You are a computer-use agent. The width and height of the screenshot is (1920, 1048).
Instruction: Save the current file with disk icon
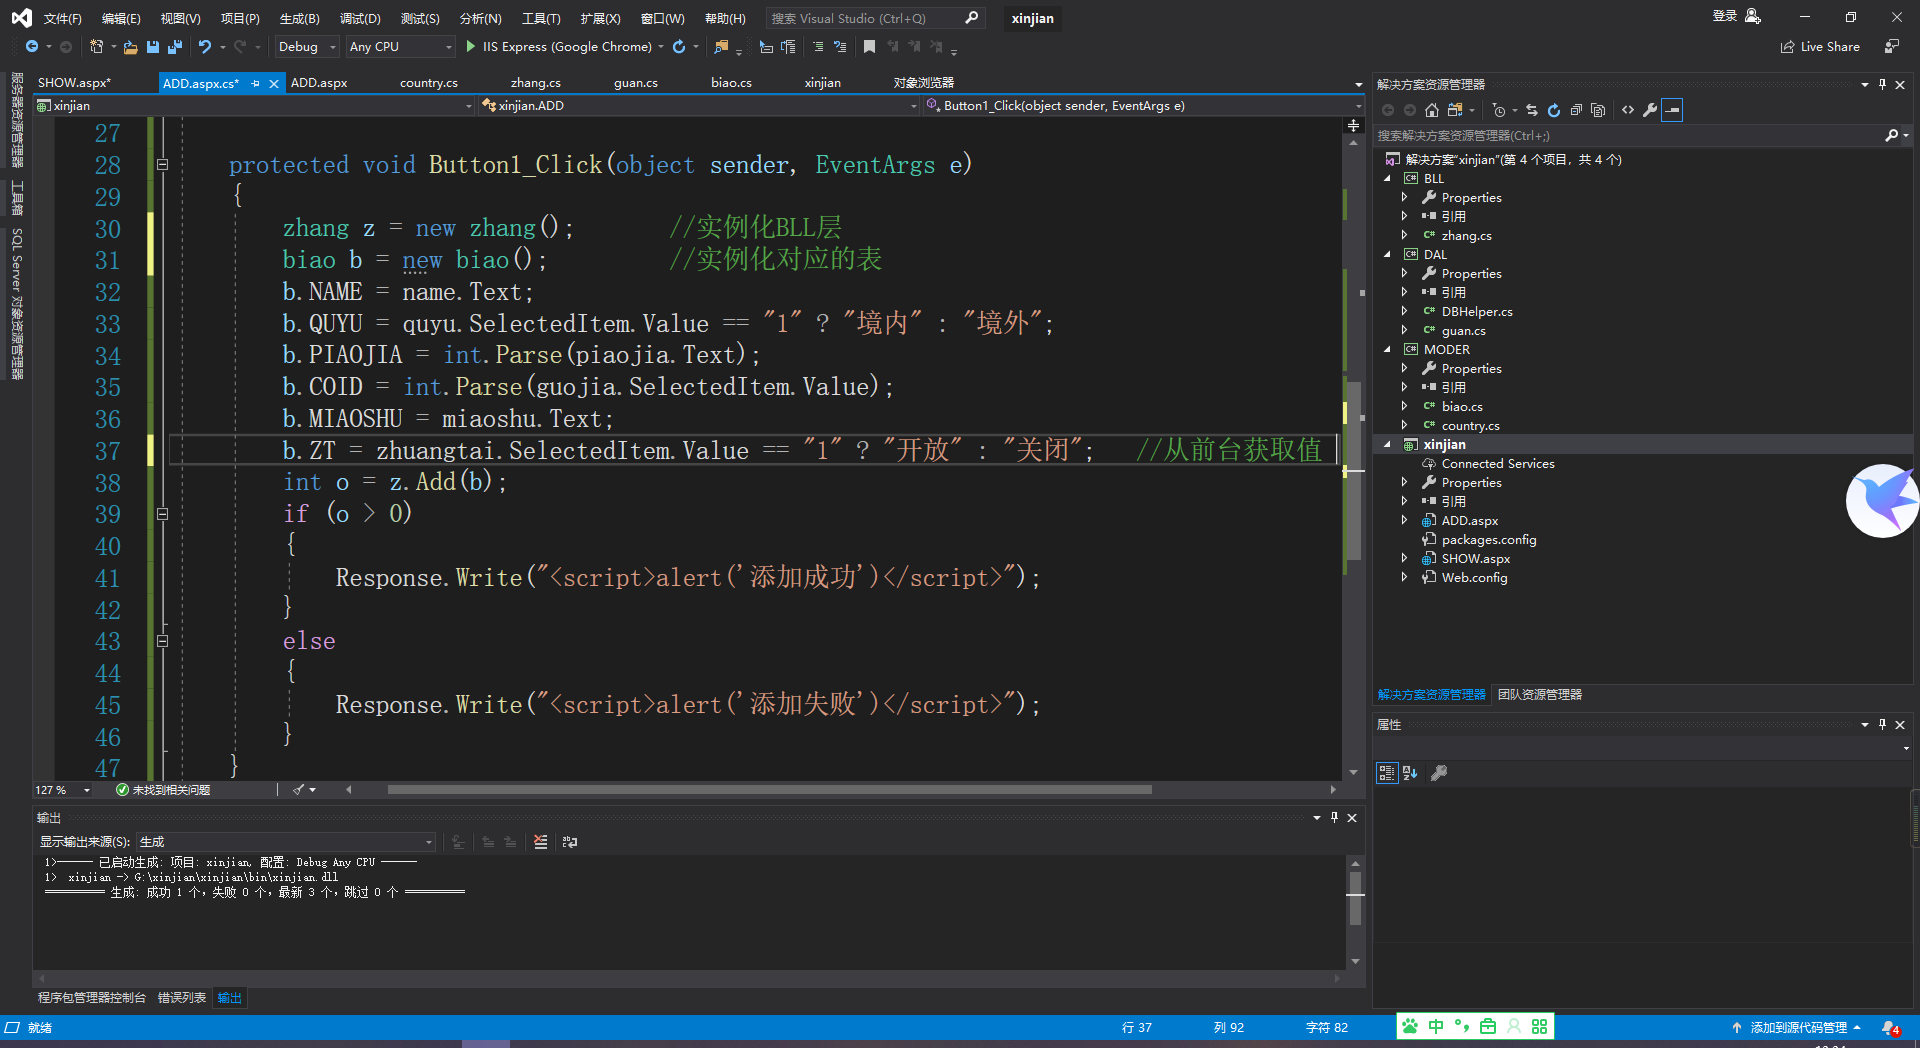(x=153, y=47)
